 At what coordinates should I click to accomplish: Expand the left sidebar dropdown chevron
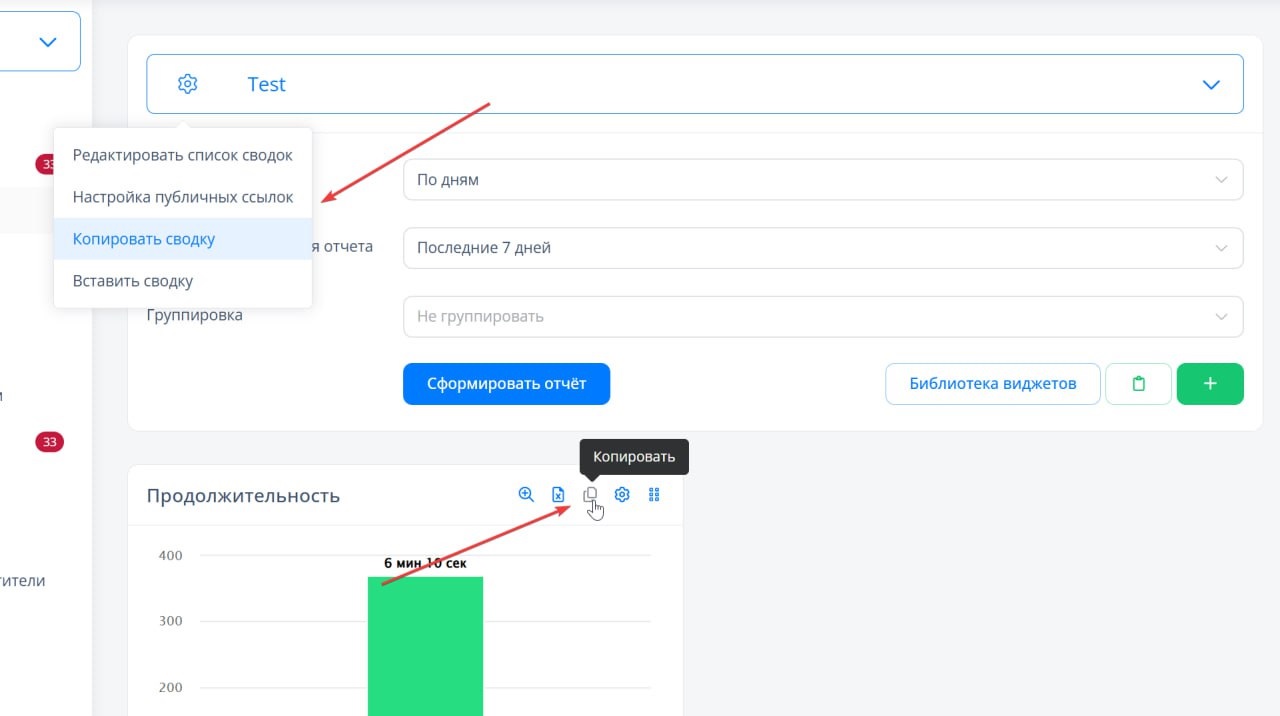pyautogui.click(x=47, y=42)
